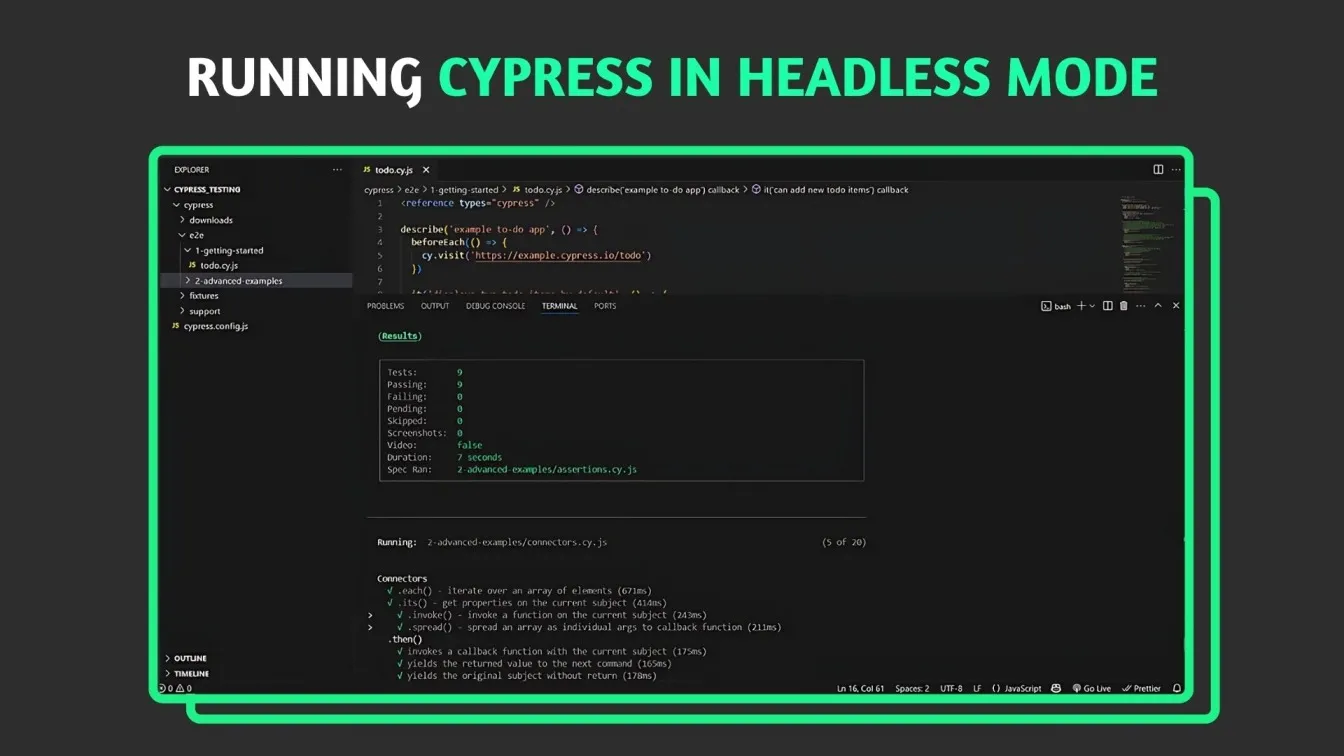Viewport: 1344px width, 756px height.
Task: Change the Spaces: 2 indentation setting
Action: click(912, 688)
